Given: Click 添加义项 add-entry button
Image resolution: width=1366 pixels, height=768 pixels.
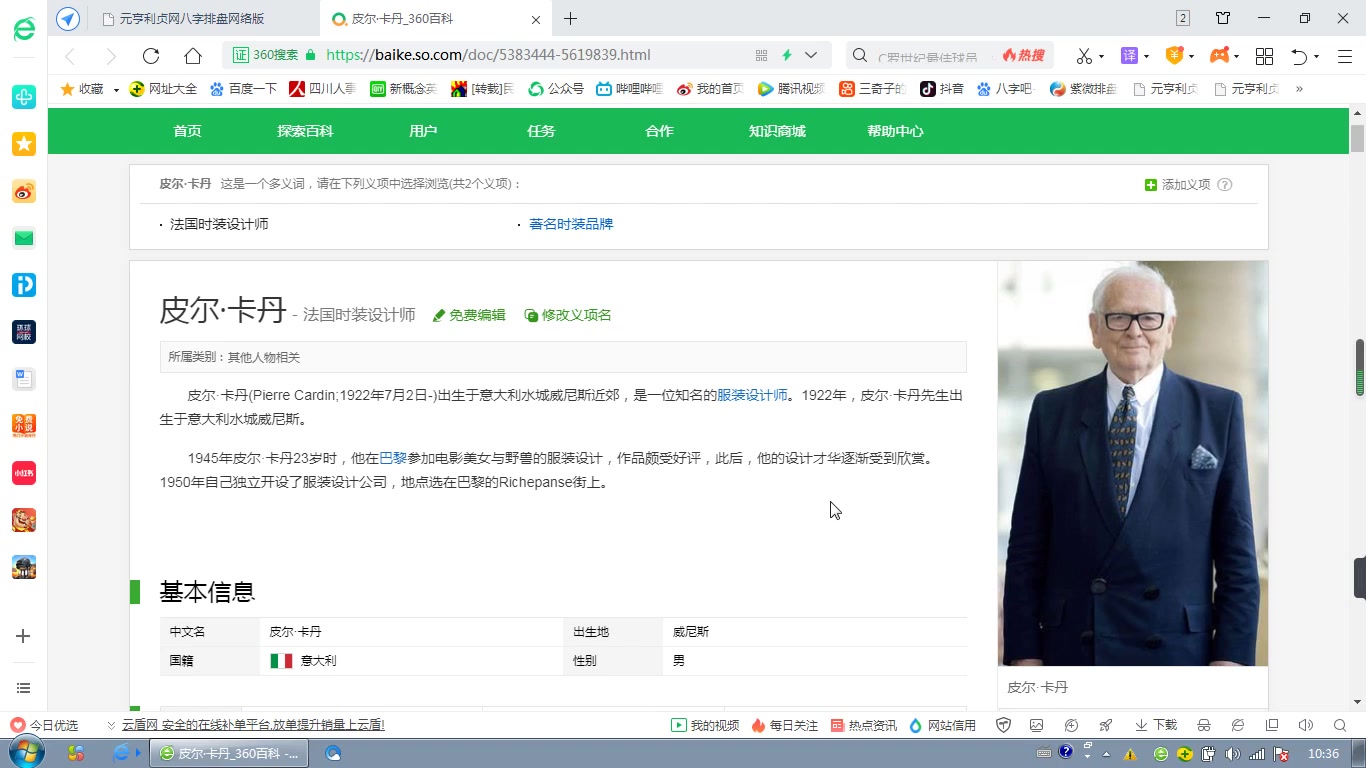Looking at the screenshot, I should pos(1178,185).
